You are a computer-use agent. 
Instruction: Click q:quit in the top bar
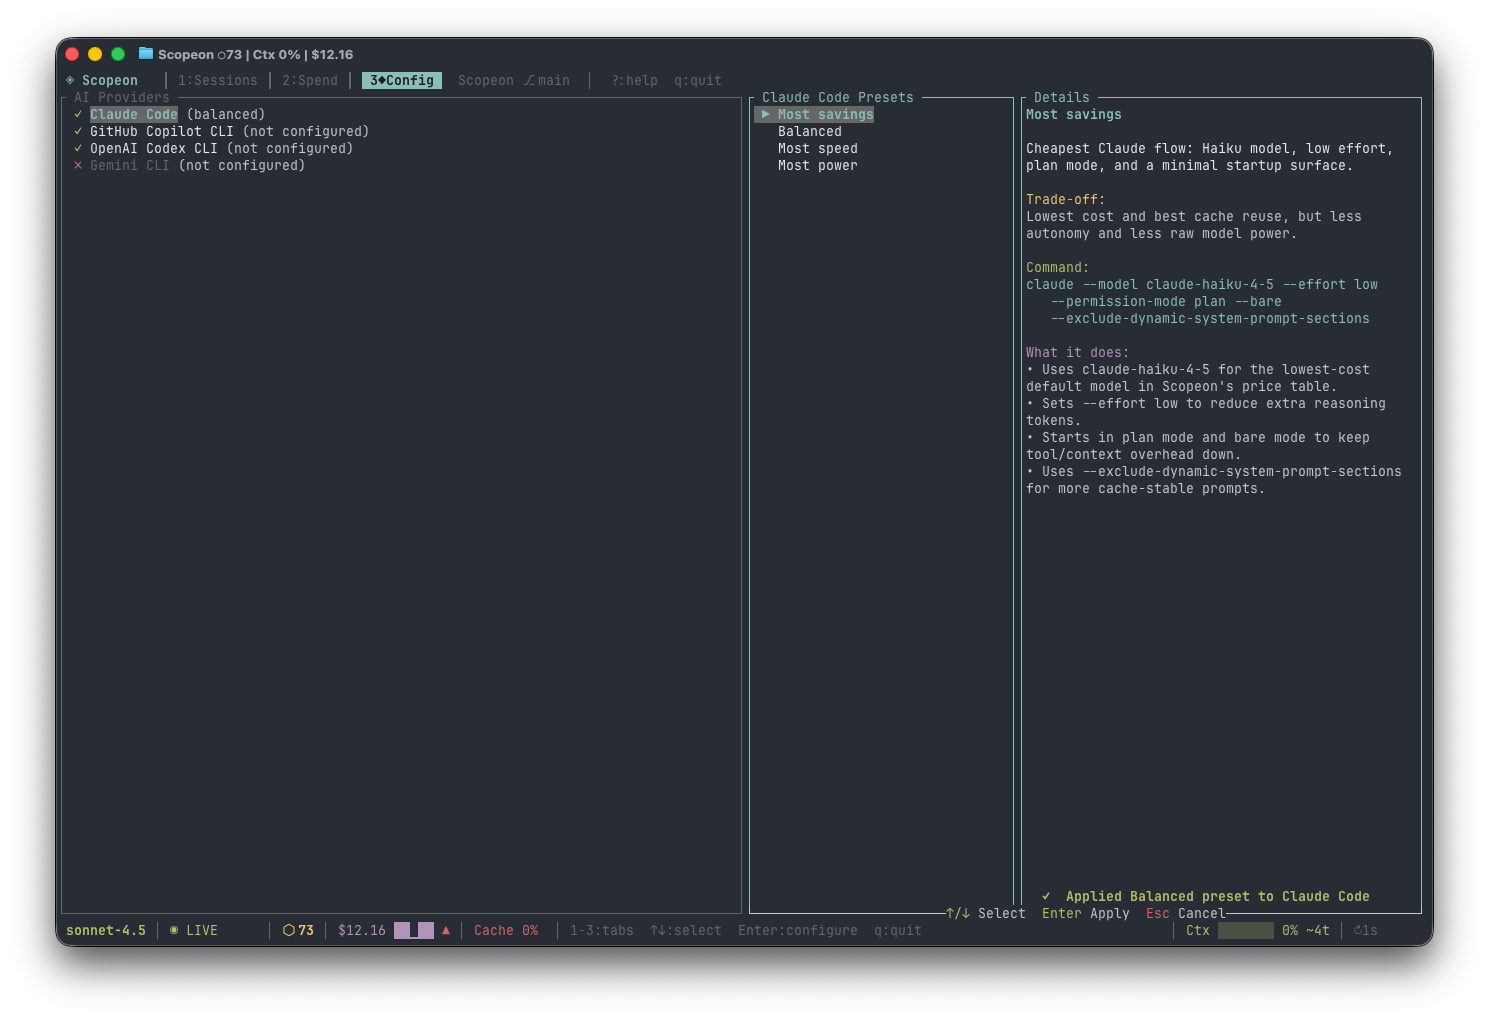[x=698, y=80]
